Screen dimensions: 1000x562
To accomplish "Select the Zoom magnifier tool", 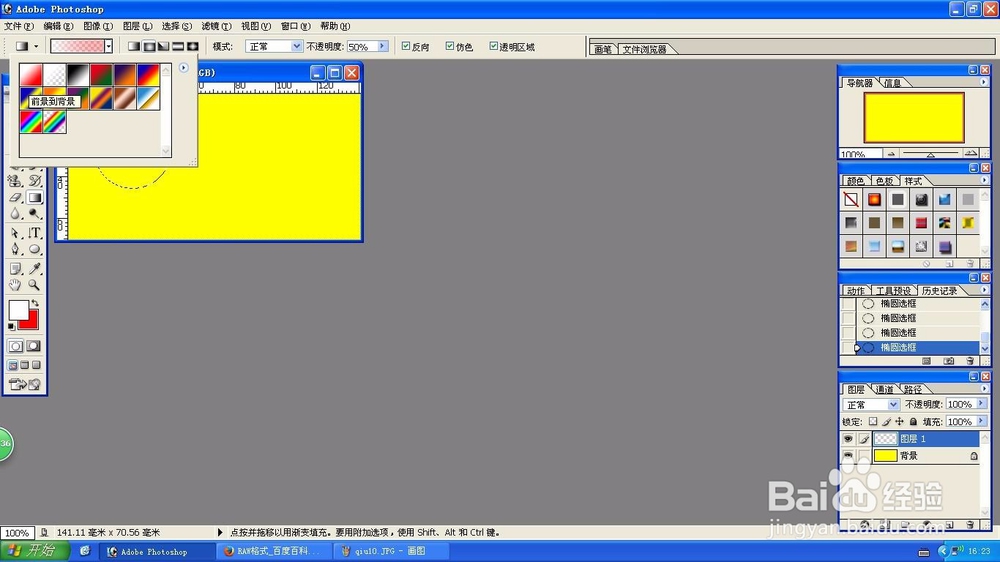I will click(x=35, y=285).
